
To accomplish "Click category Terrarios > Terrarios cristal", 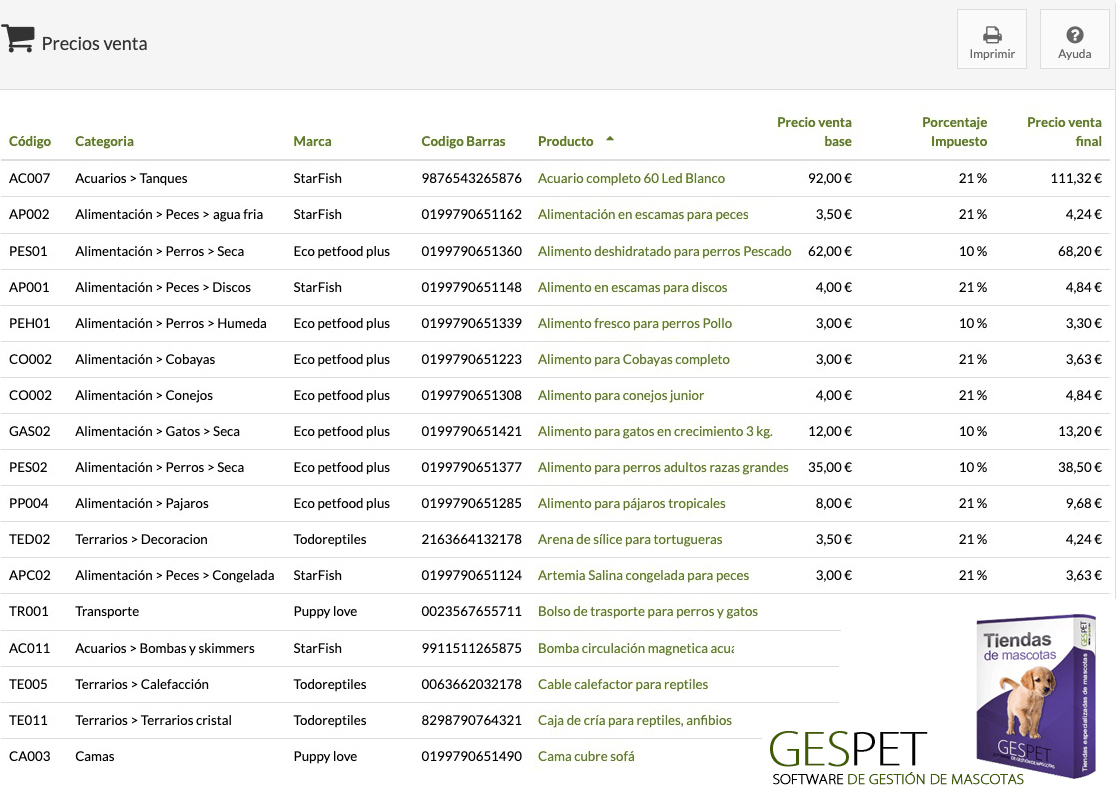I will [153, 720].
